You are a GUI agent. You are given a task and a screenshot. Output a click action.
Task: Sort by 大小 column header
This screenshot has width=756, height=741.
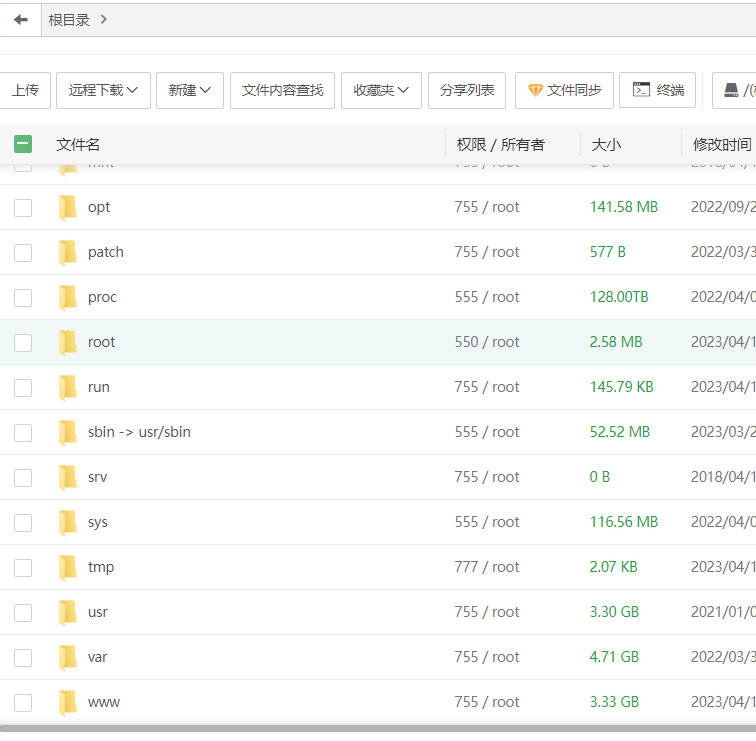coord(607,144)
